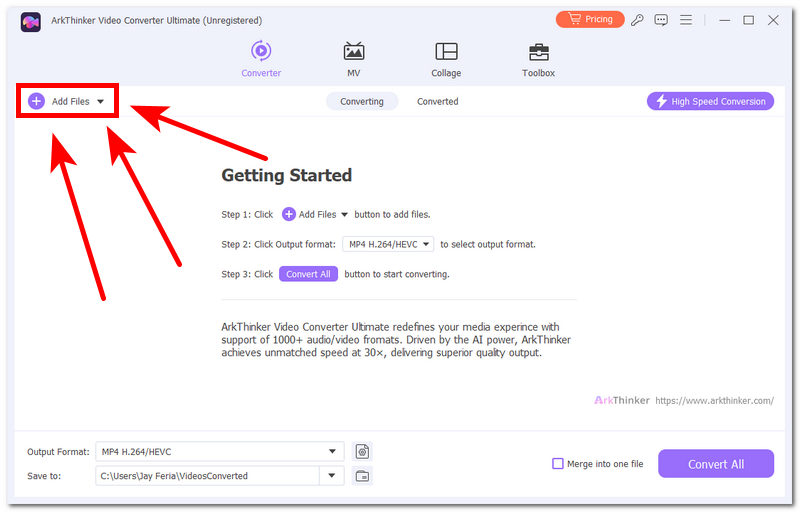This screenshot has width=800, height=512.
Task: Open the MV maker icon
Action: [x=354, y=52]
